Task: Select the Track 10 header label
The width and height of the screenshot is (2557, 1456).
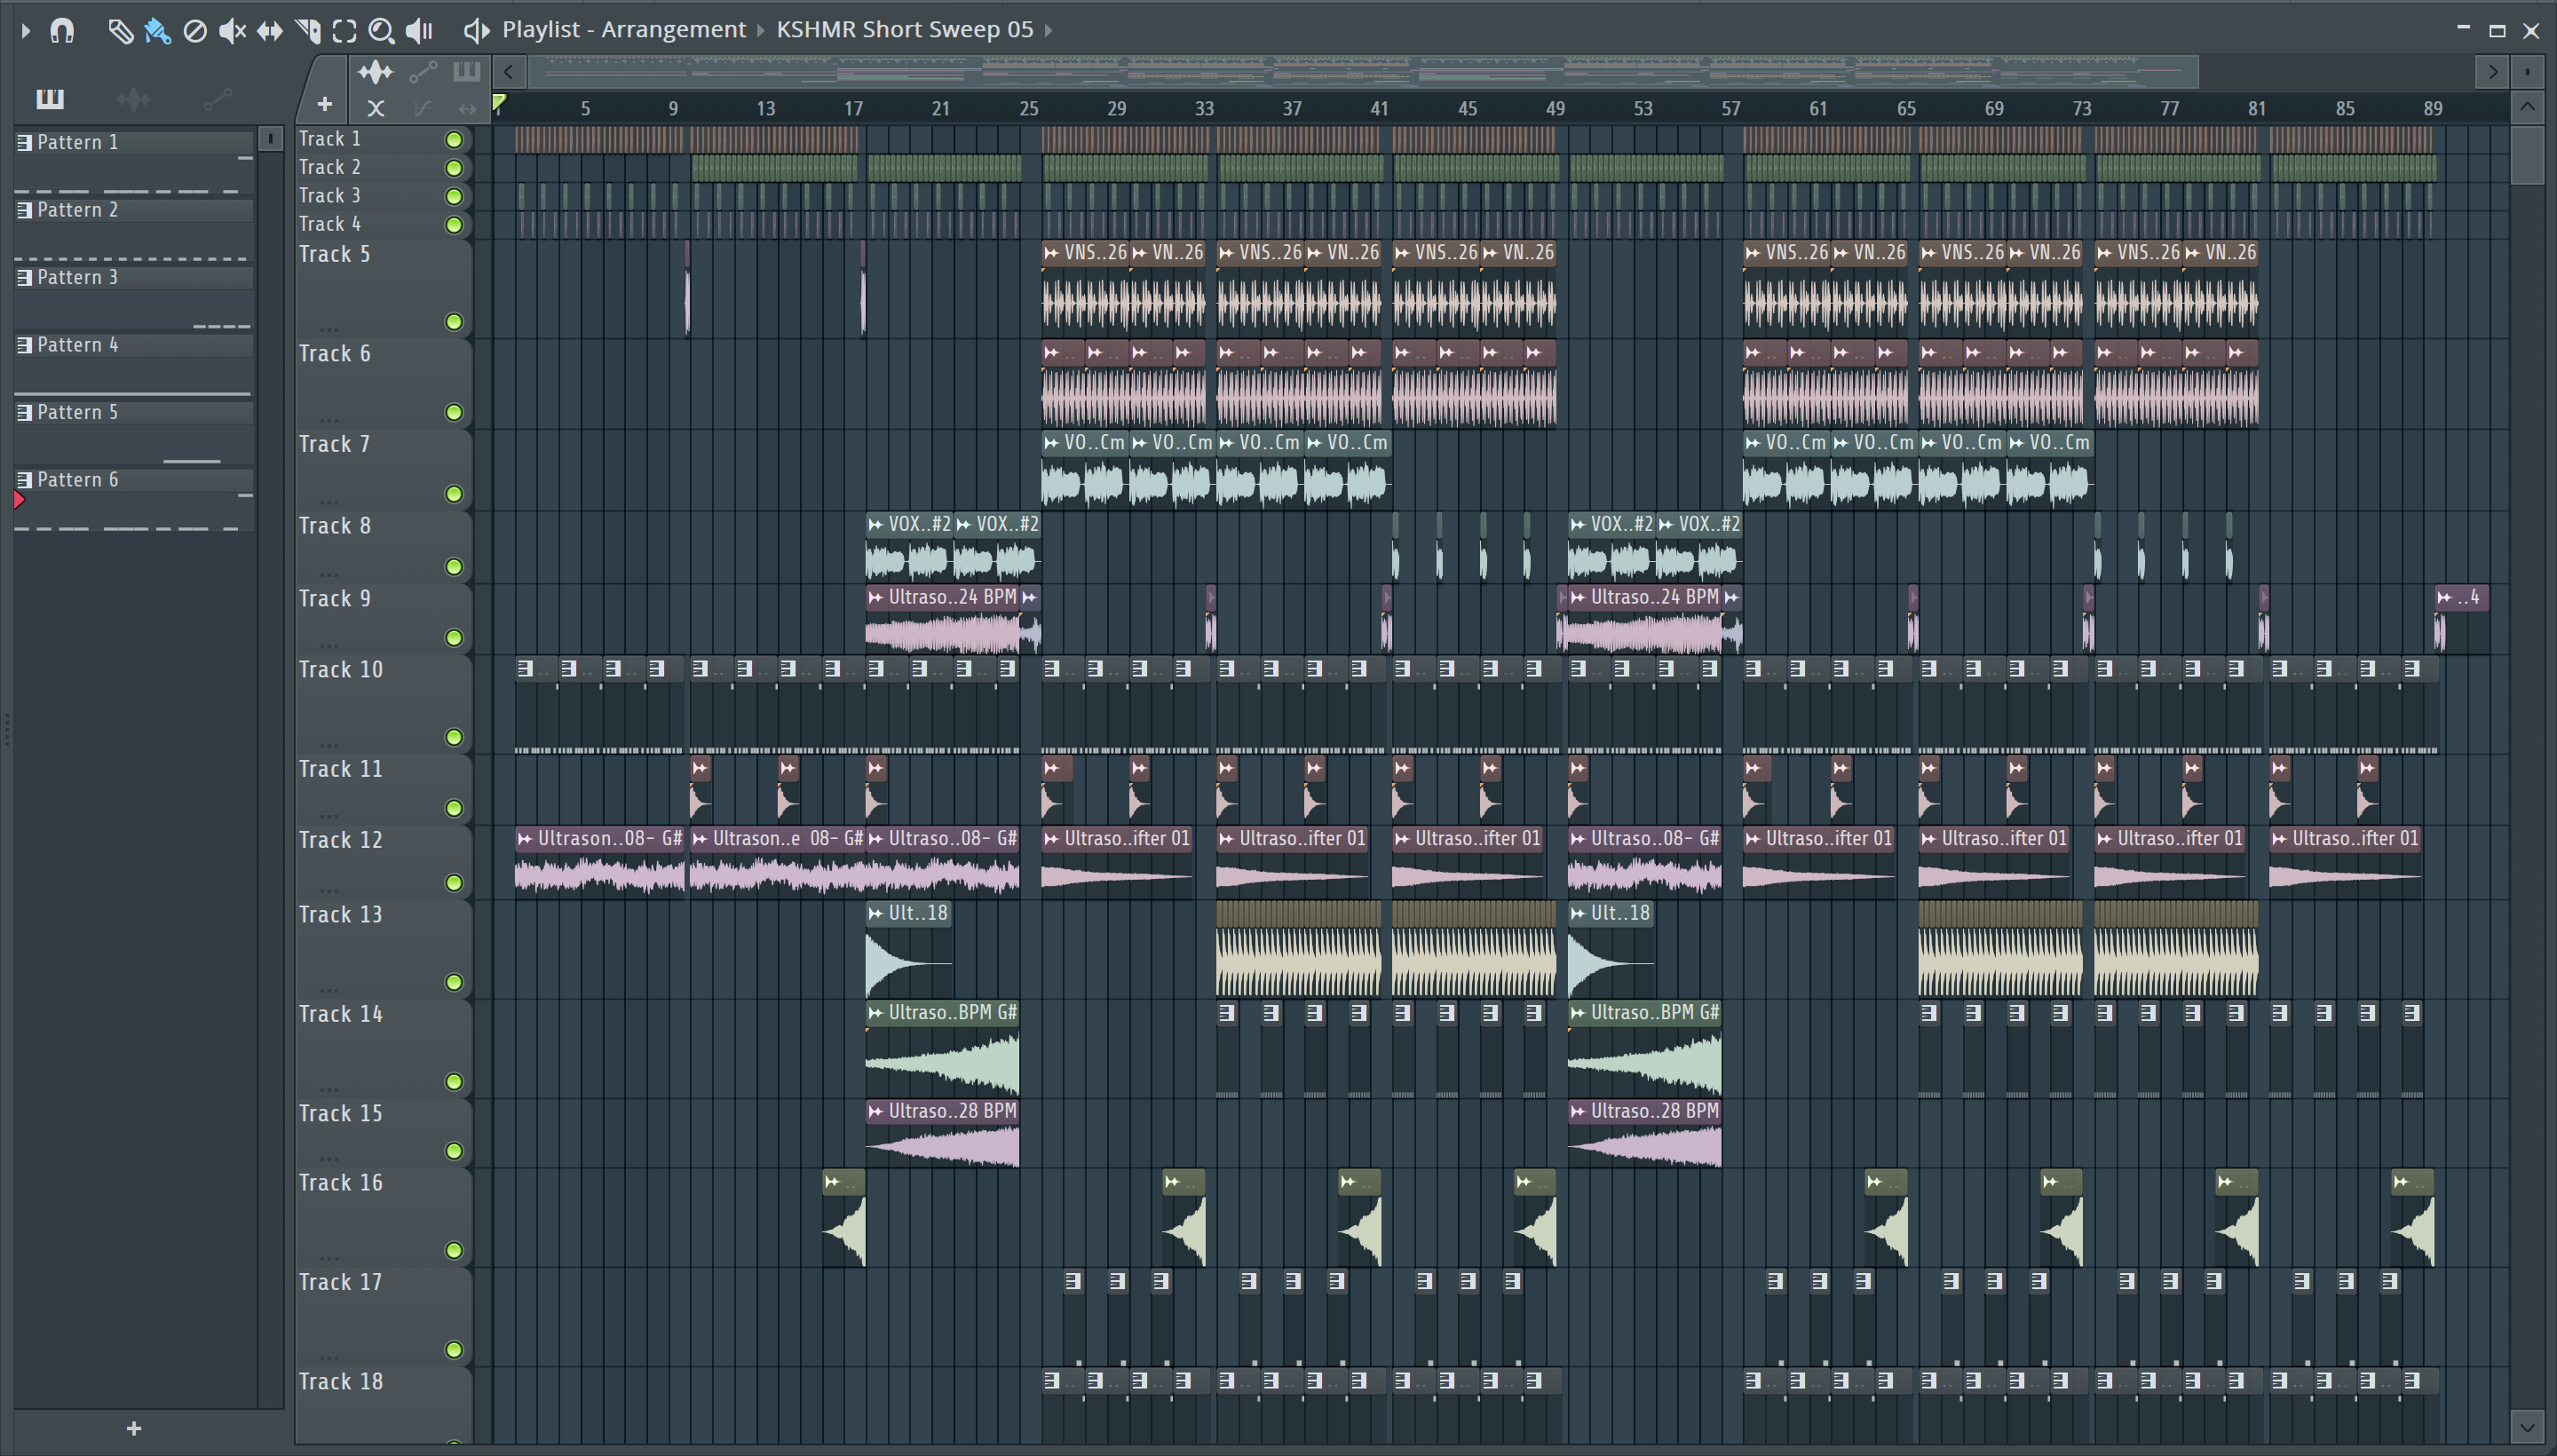Action: 341,670
